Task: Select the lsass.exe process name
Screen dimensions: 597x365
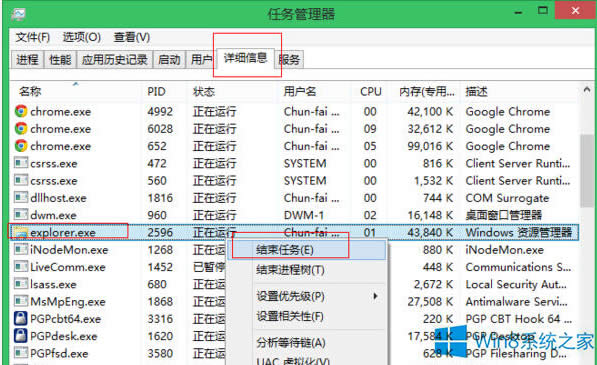Action: click(x=53, y=284)
